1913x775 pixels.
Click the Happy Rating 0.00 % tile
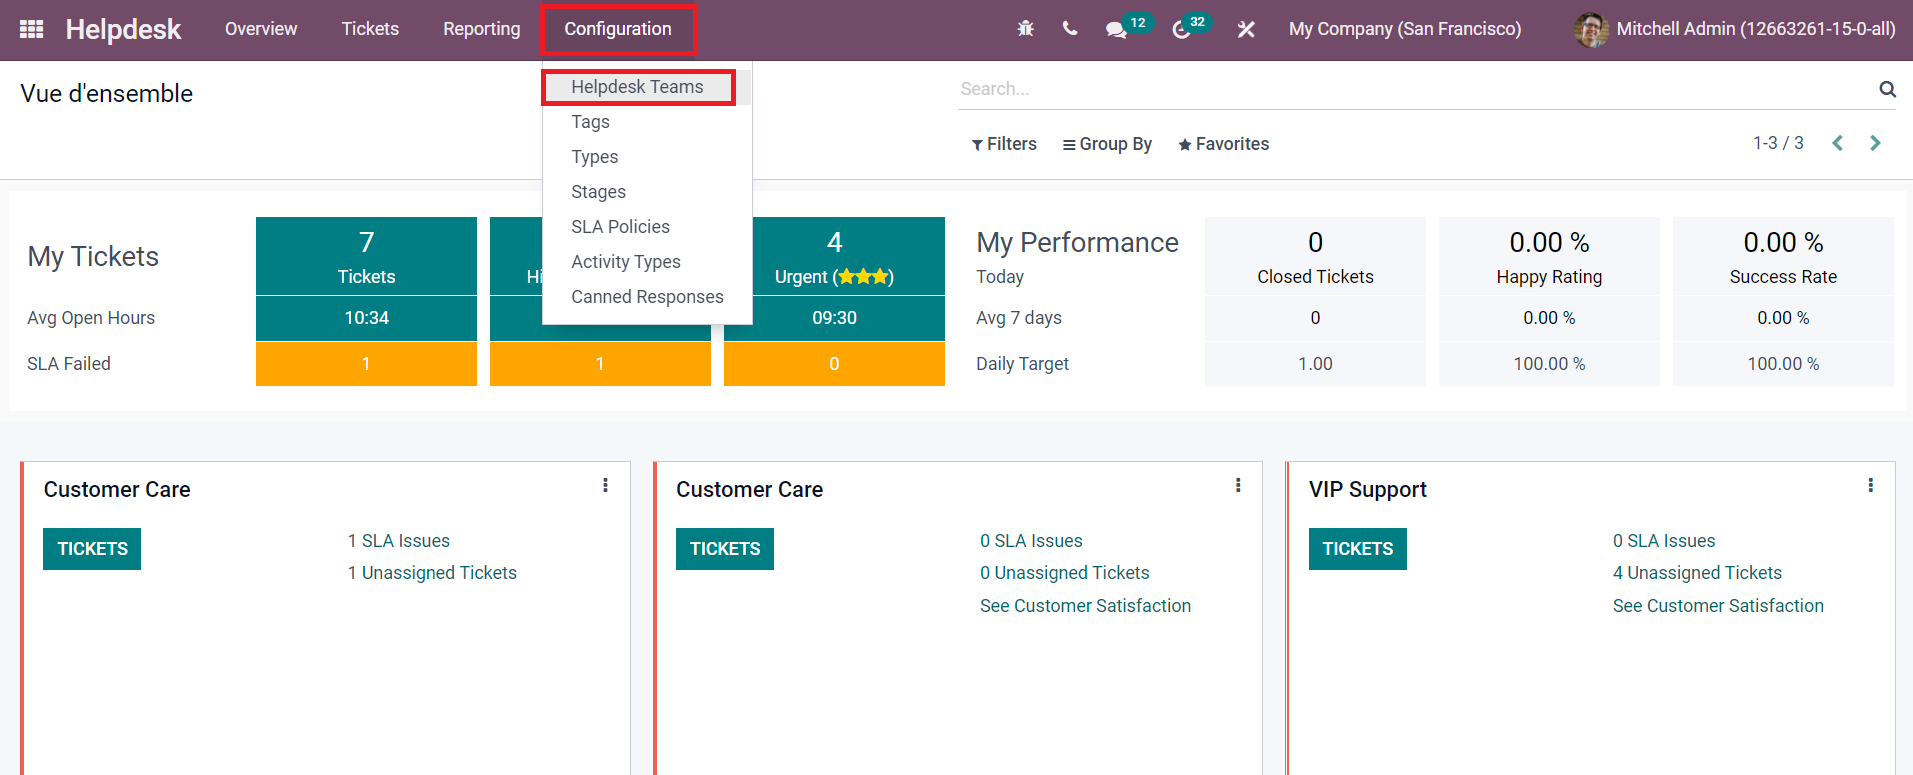tap(1549, 256)
